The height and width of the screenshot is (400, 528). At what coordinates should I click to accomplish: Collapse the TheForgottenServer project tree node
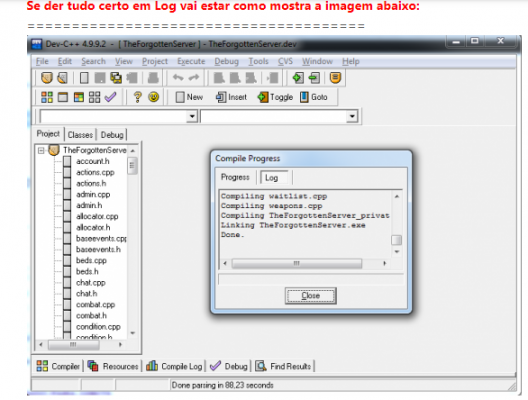[x=41, y=150]
